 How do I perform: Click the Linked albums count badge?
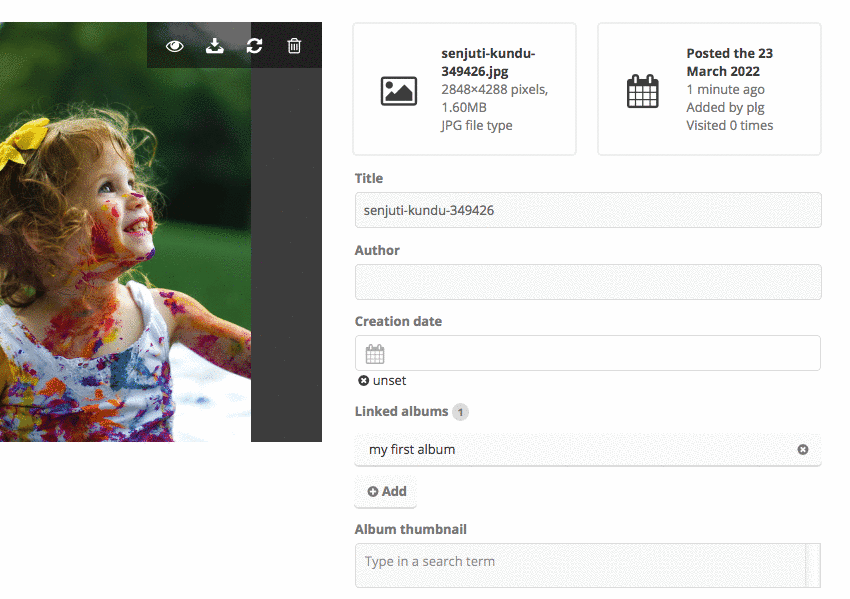(460, 412)
